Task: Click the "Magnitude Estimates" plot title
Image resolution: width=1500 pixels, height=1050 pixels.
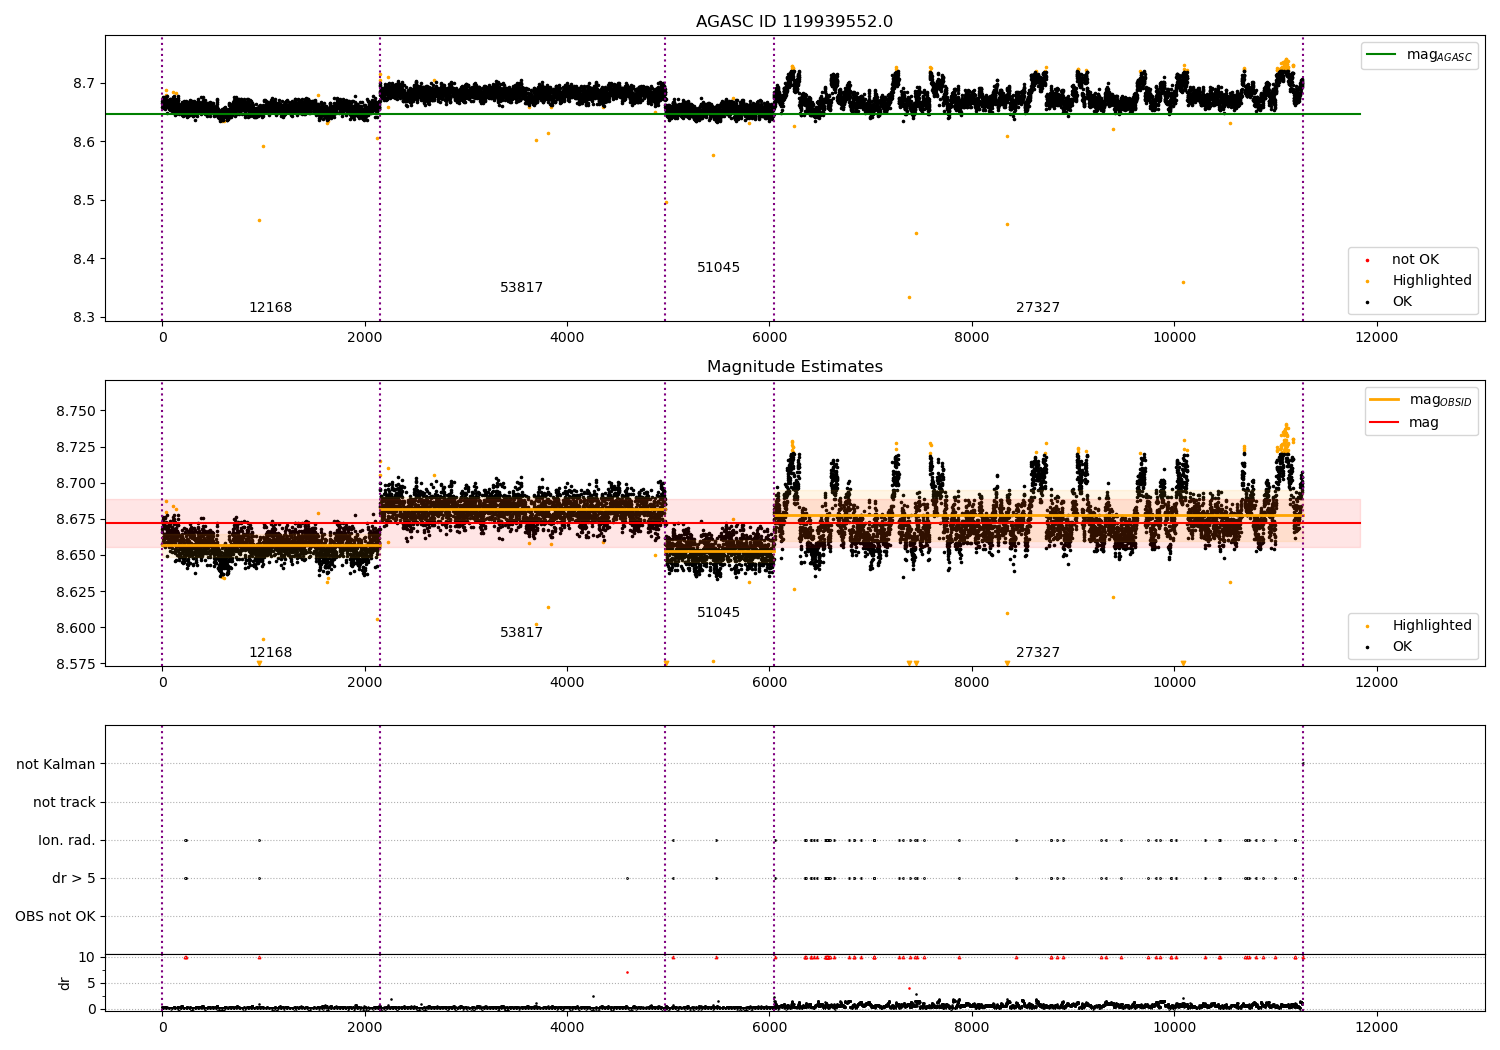Action: click(x=794, y=367)
